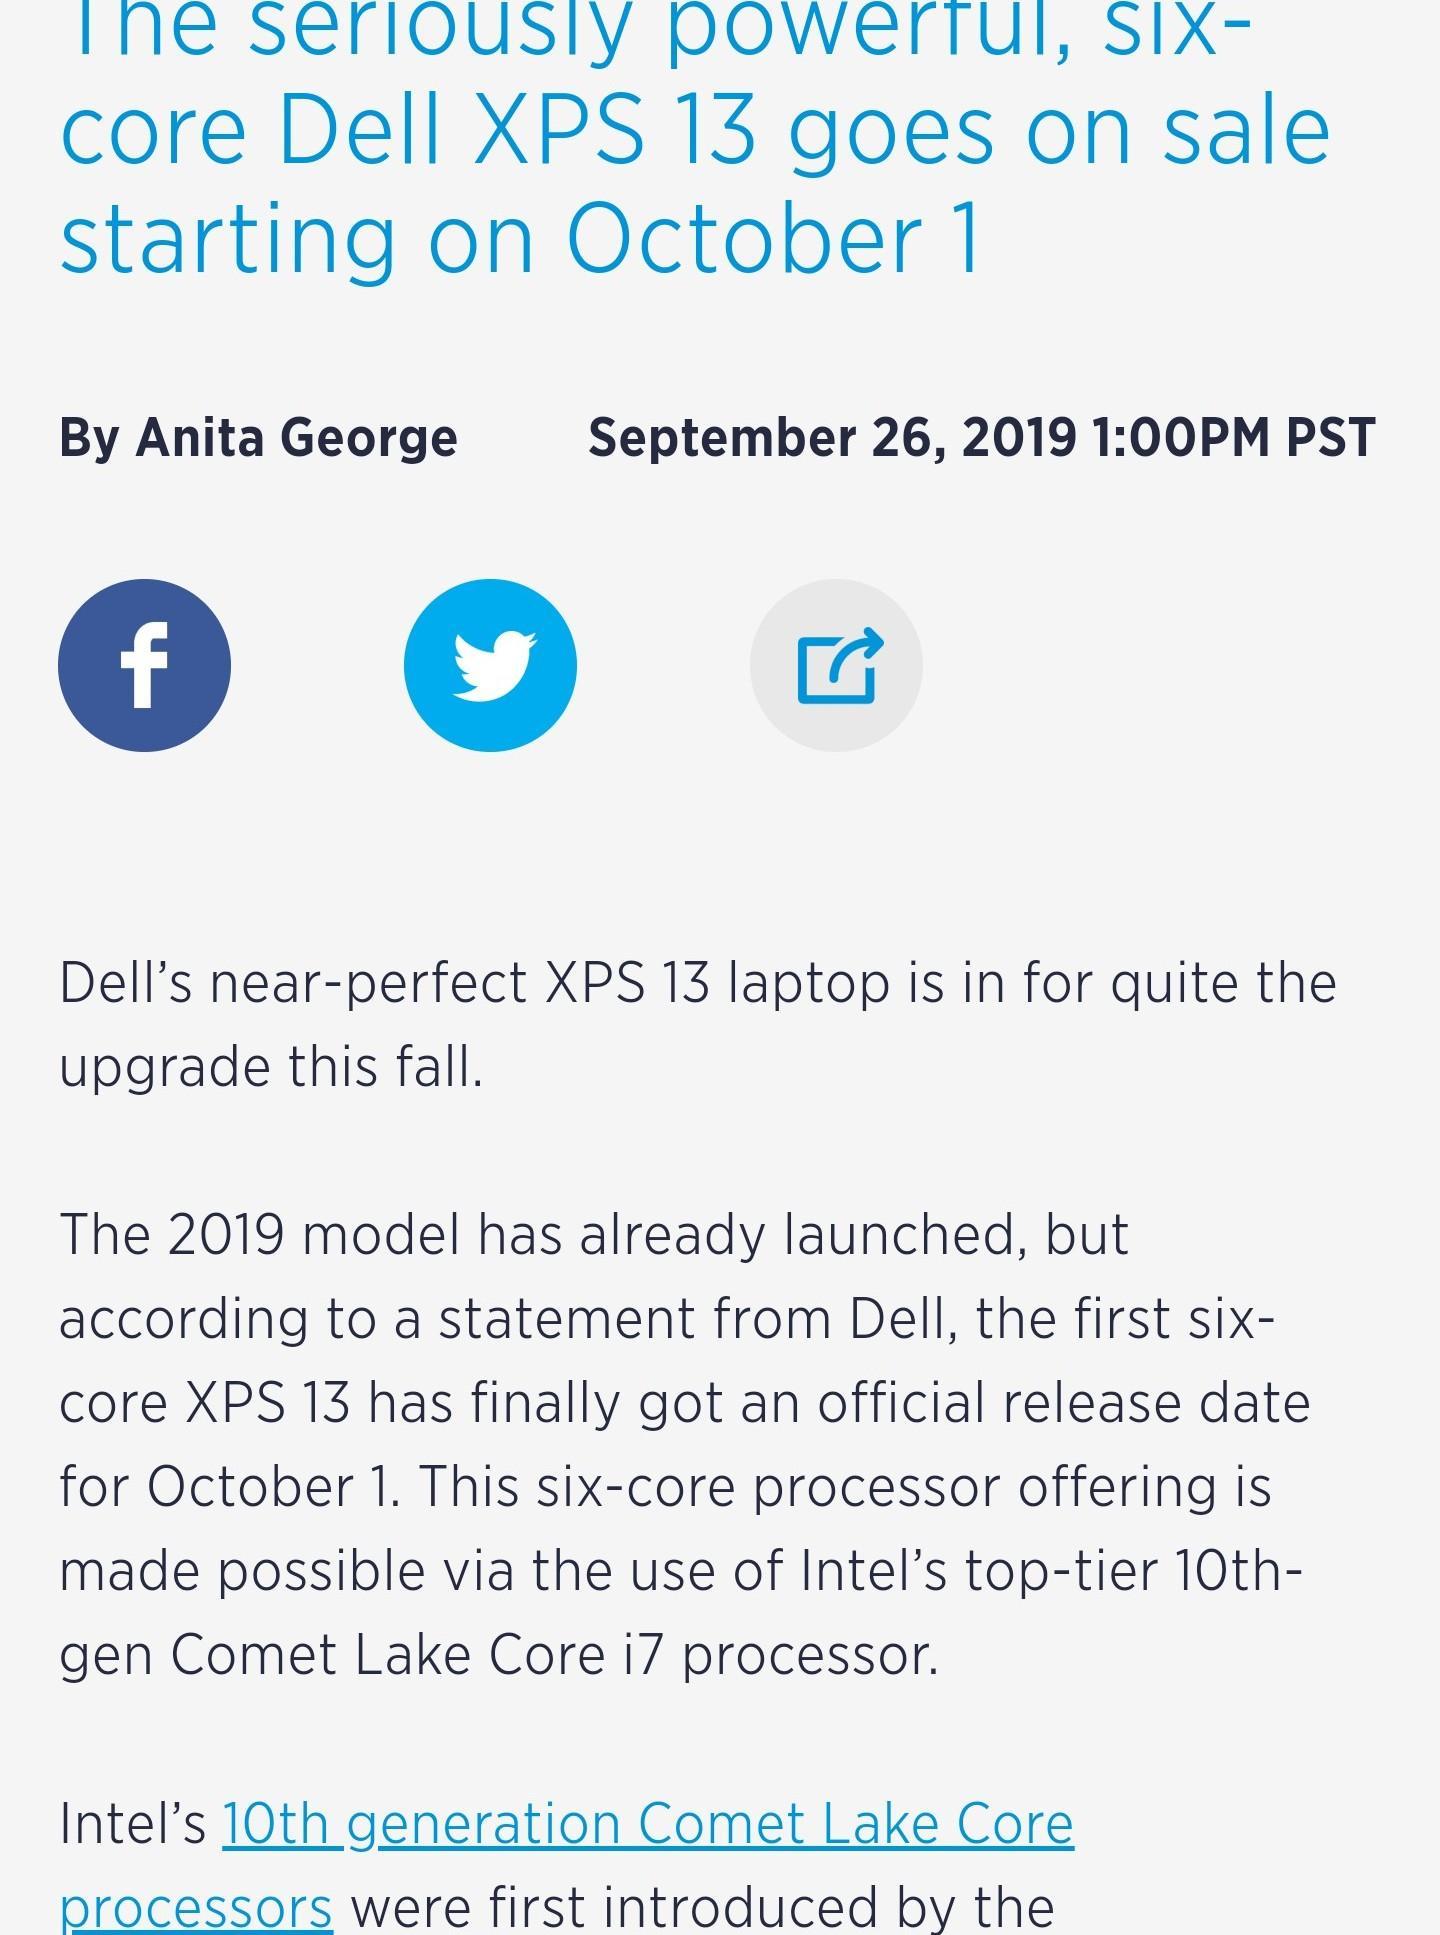Viewport: 1440px width, 1935px height.
Task: Open the 10th generation Comet Lake Core link
Action: pyautogui.click(x=647, y=1823)
